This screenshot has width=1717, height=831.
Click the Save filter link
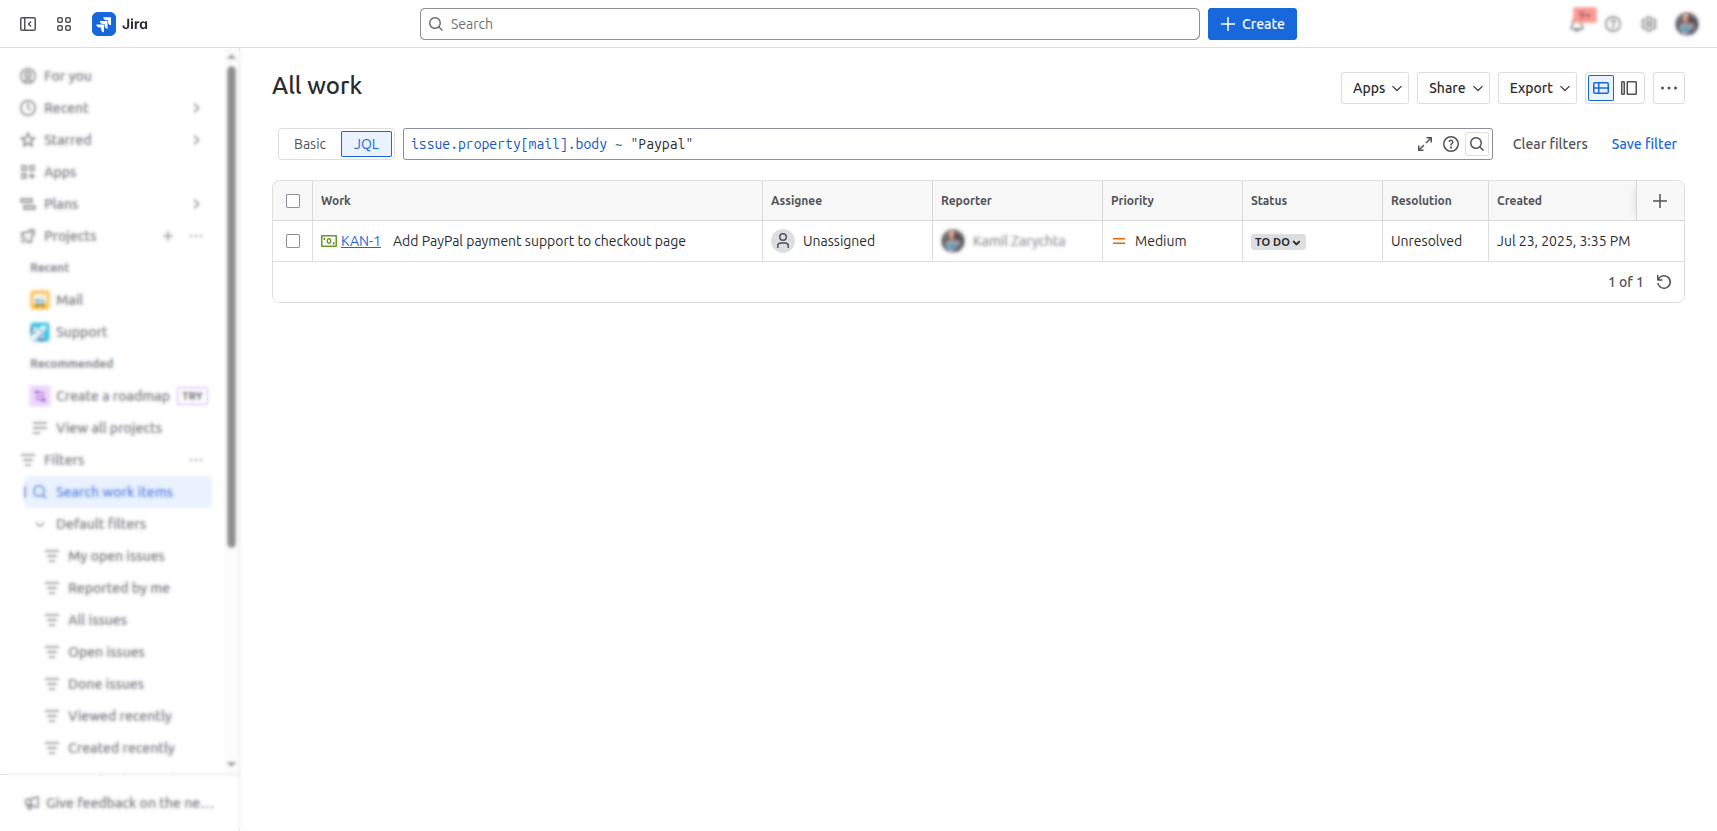pyautogui.click(x=1644, y=144)
